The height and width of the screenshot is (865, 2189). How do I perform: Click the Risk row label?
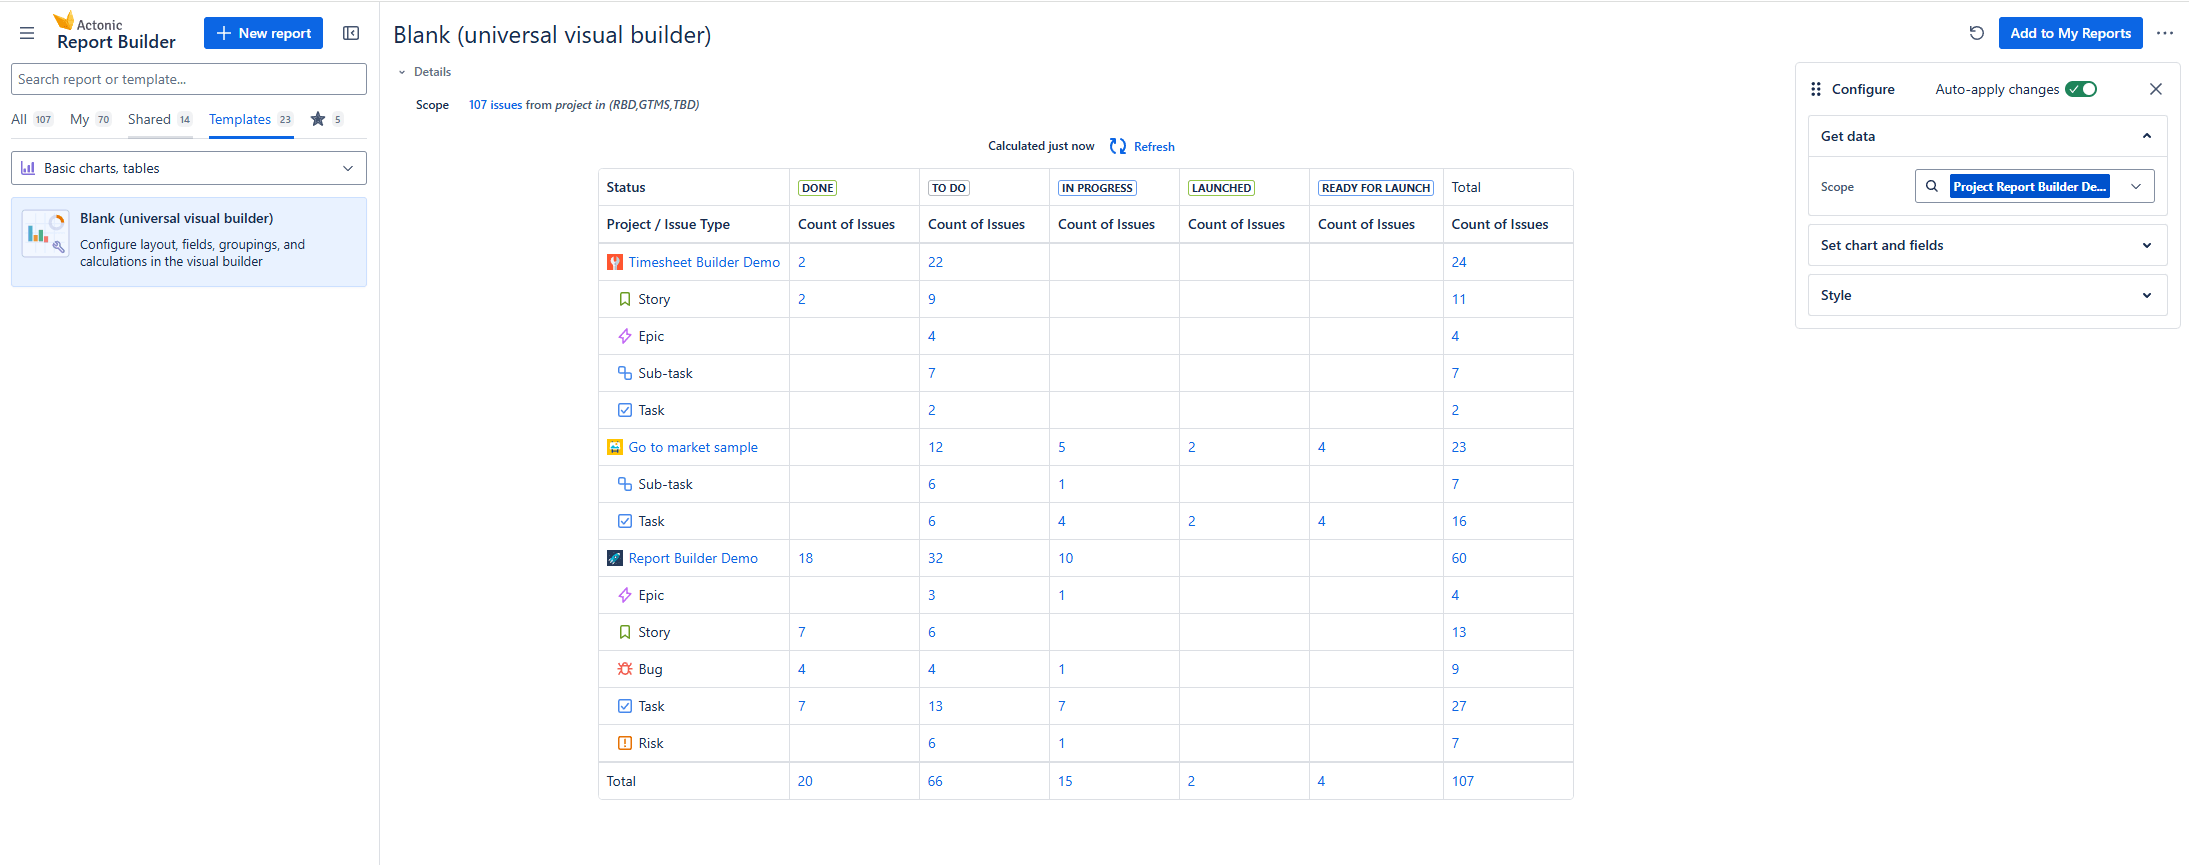coord(651,743)
